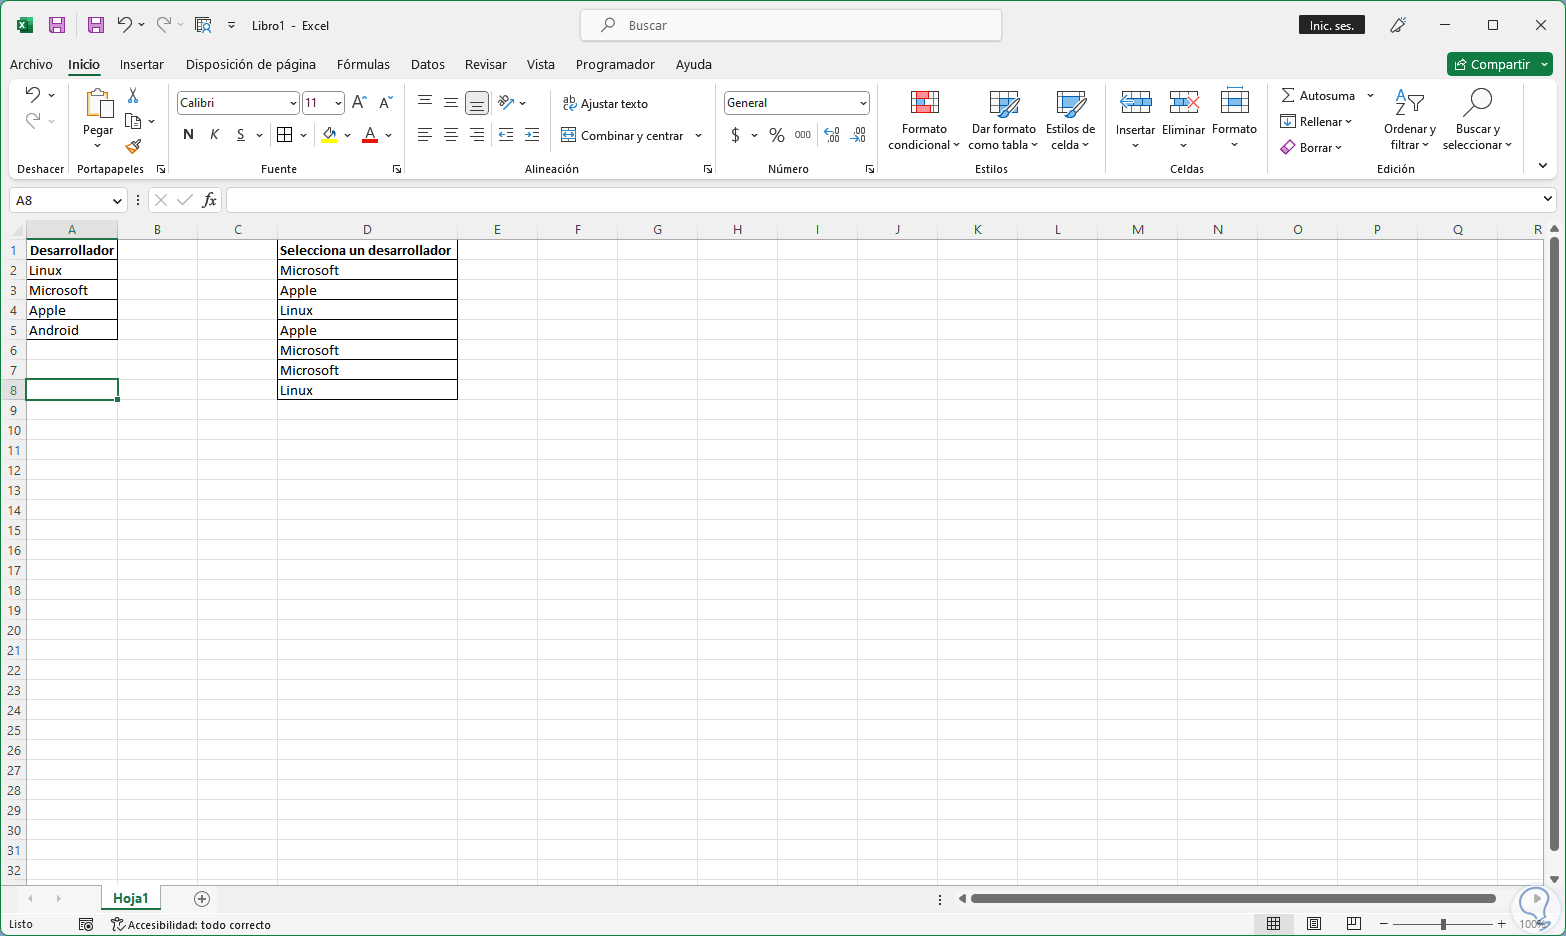Click Accesibilidad: todo correcto status

[x=190, y=924]
